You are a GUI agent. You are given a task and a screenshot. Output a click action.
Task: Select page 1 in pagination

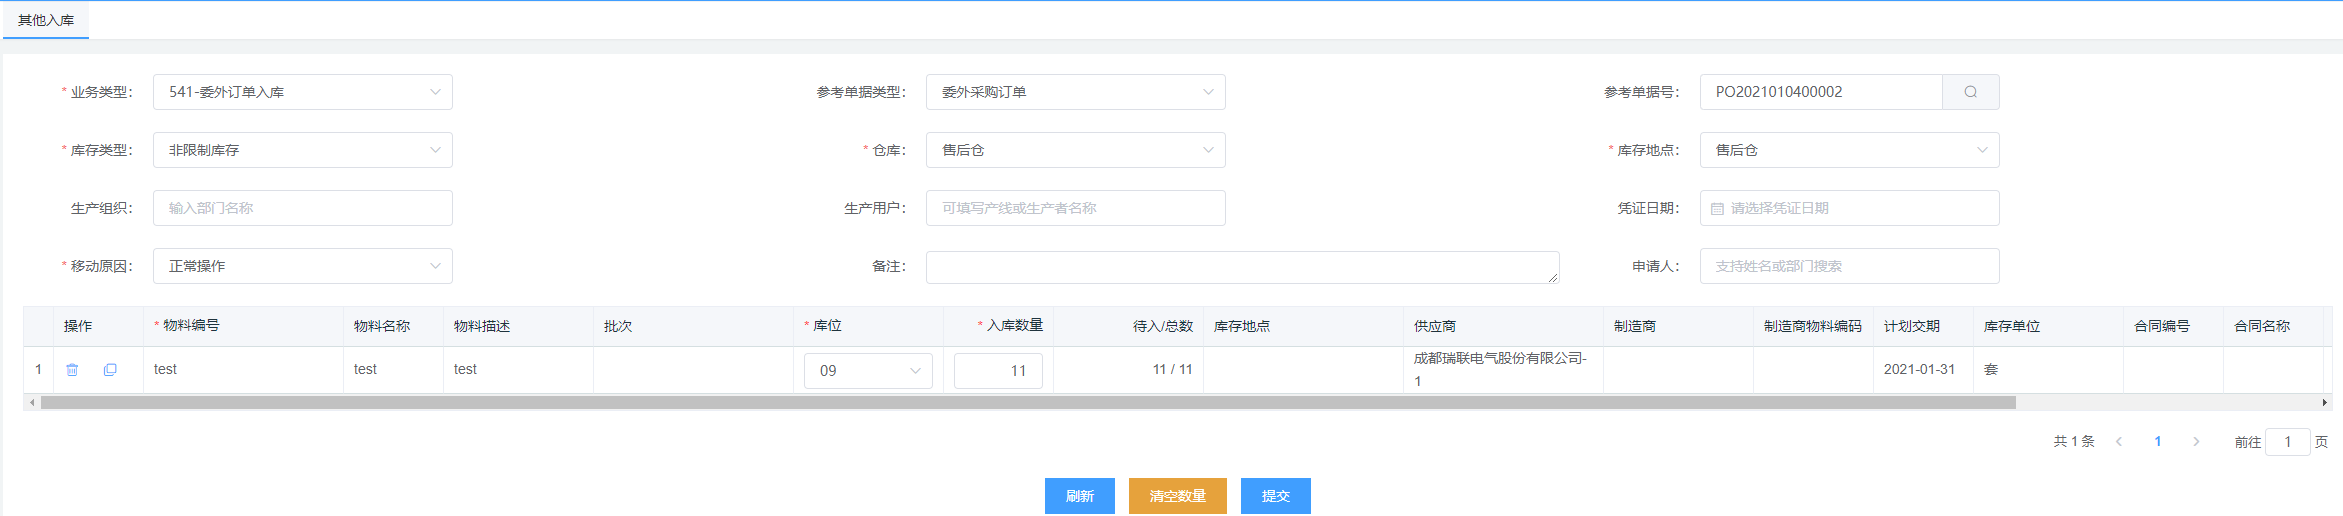coord(2158,442)
